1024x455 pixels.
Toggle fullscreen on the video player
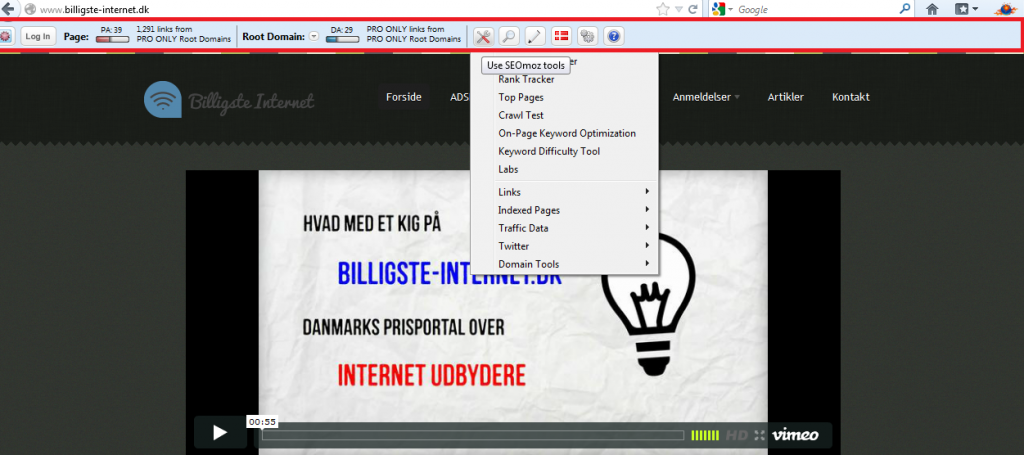point(759,435)
